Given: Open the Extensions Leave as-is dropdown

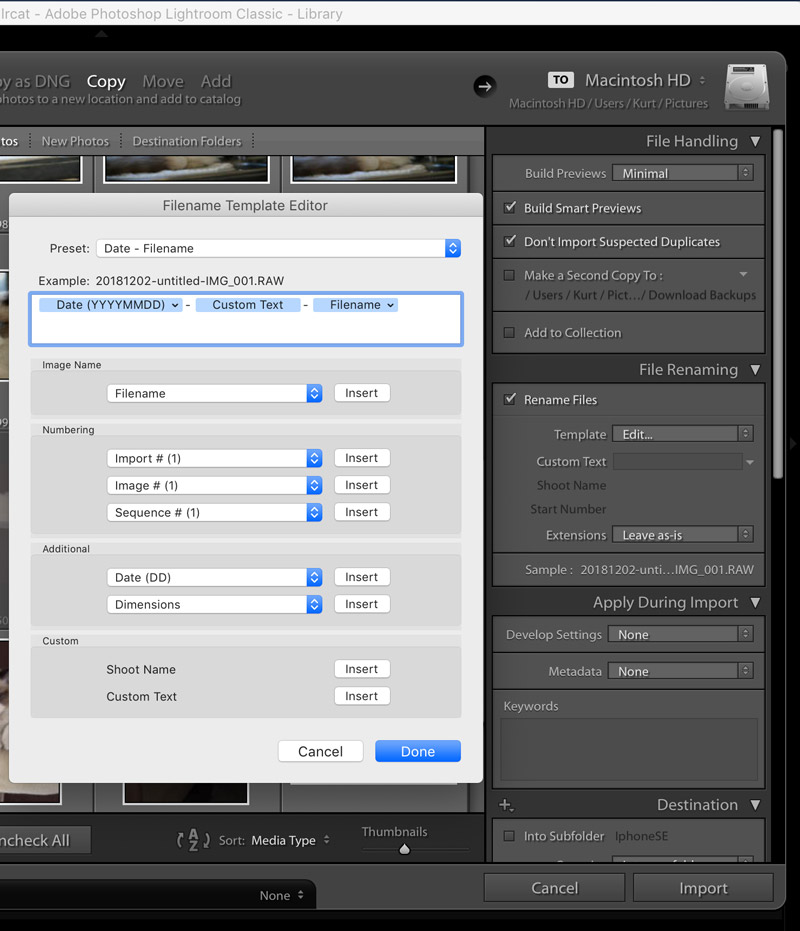Looking at the screenshot, I should coord(683,535).
